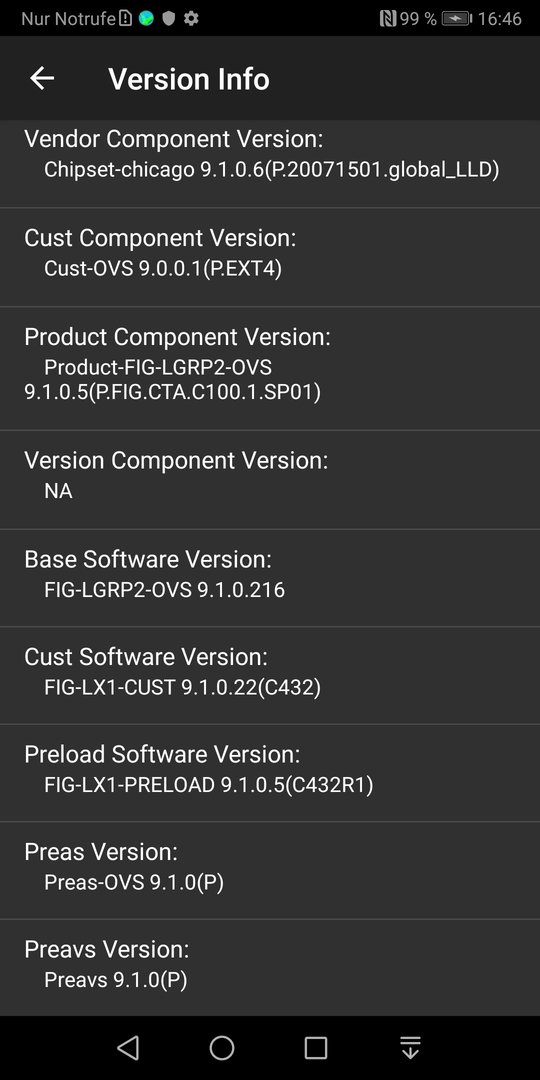Open recent apps with the square button

tap(315, 1048)
